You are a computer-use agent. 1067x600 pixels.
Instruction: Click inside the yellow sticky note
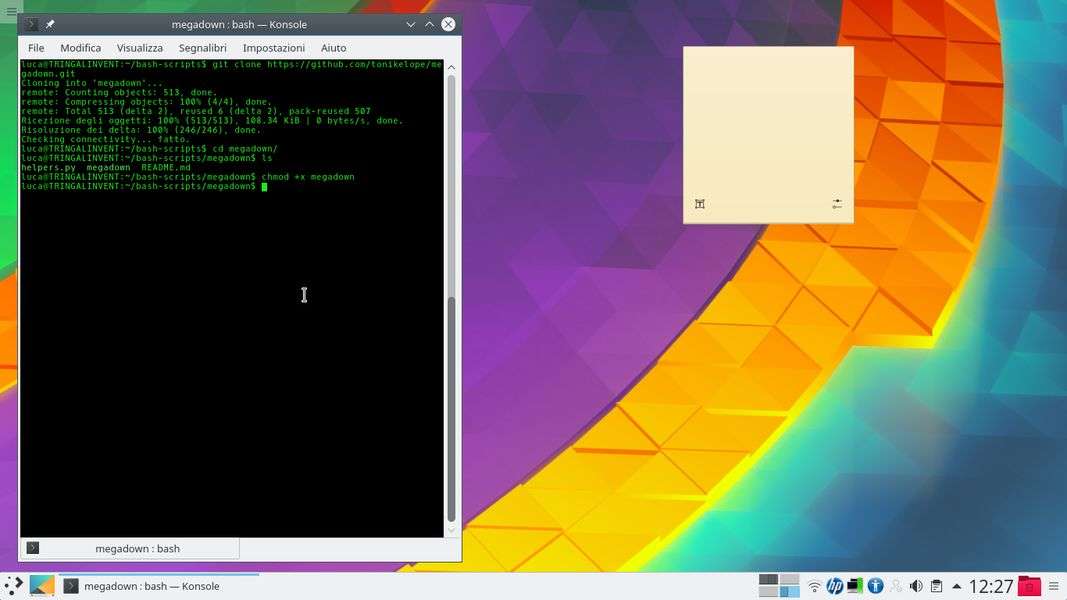(768, 120)
